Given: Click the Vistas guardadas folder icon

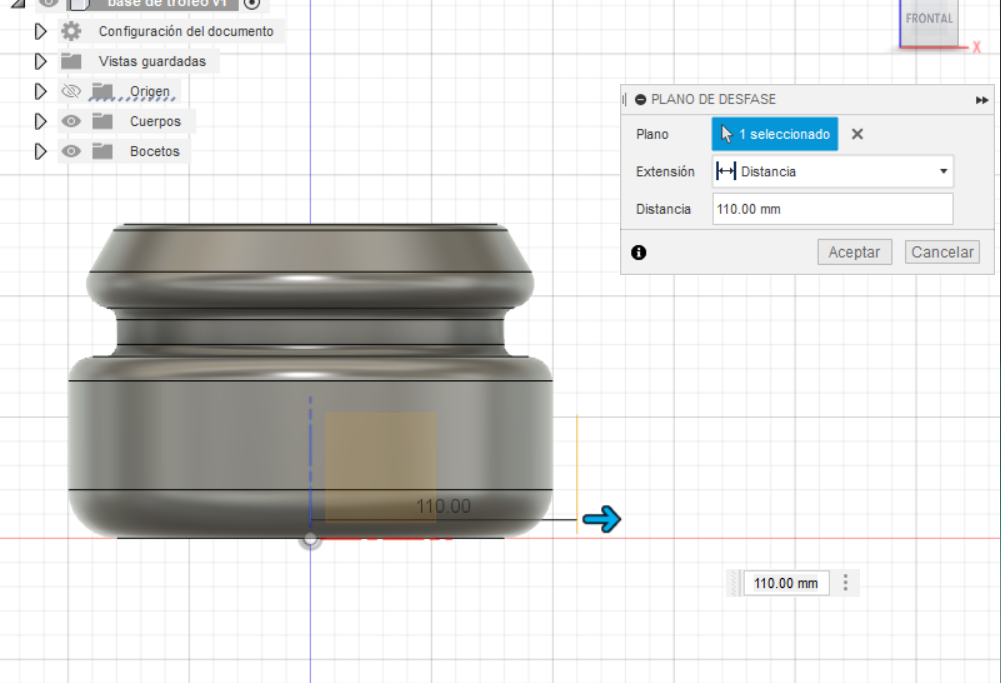Looking at the screenshot, I should [71, 61].
